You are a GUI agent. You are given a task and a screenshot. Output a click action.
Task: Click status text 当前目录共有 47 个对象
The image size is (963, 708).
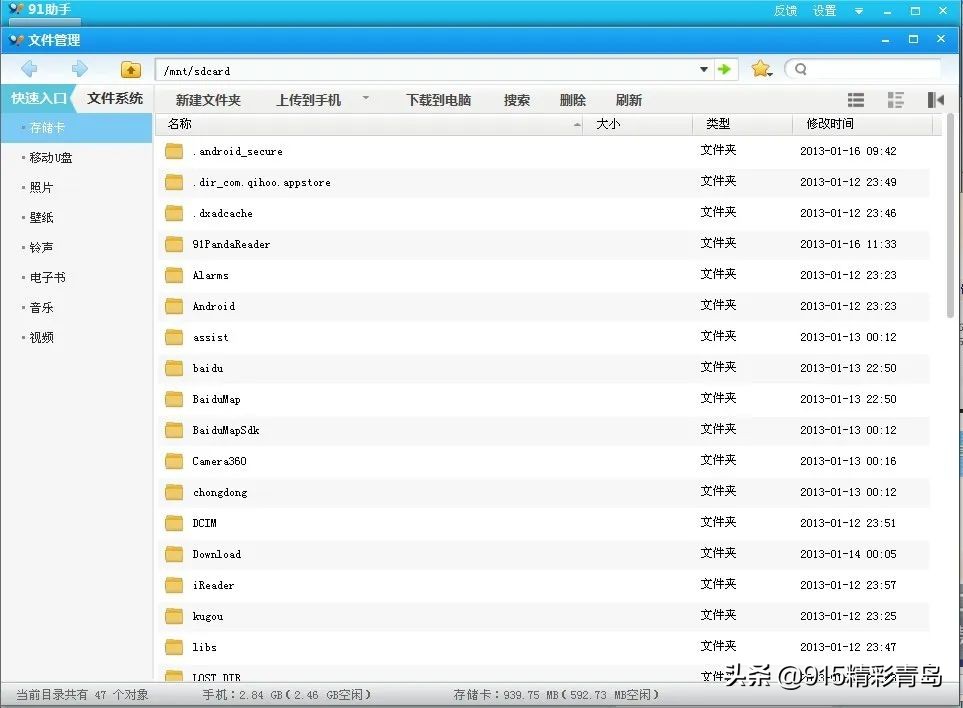pos(82,694)
